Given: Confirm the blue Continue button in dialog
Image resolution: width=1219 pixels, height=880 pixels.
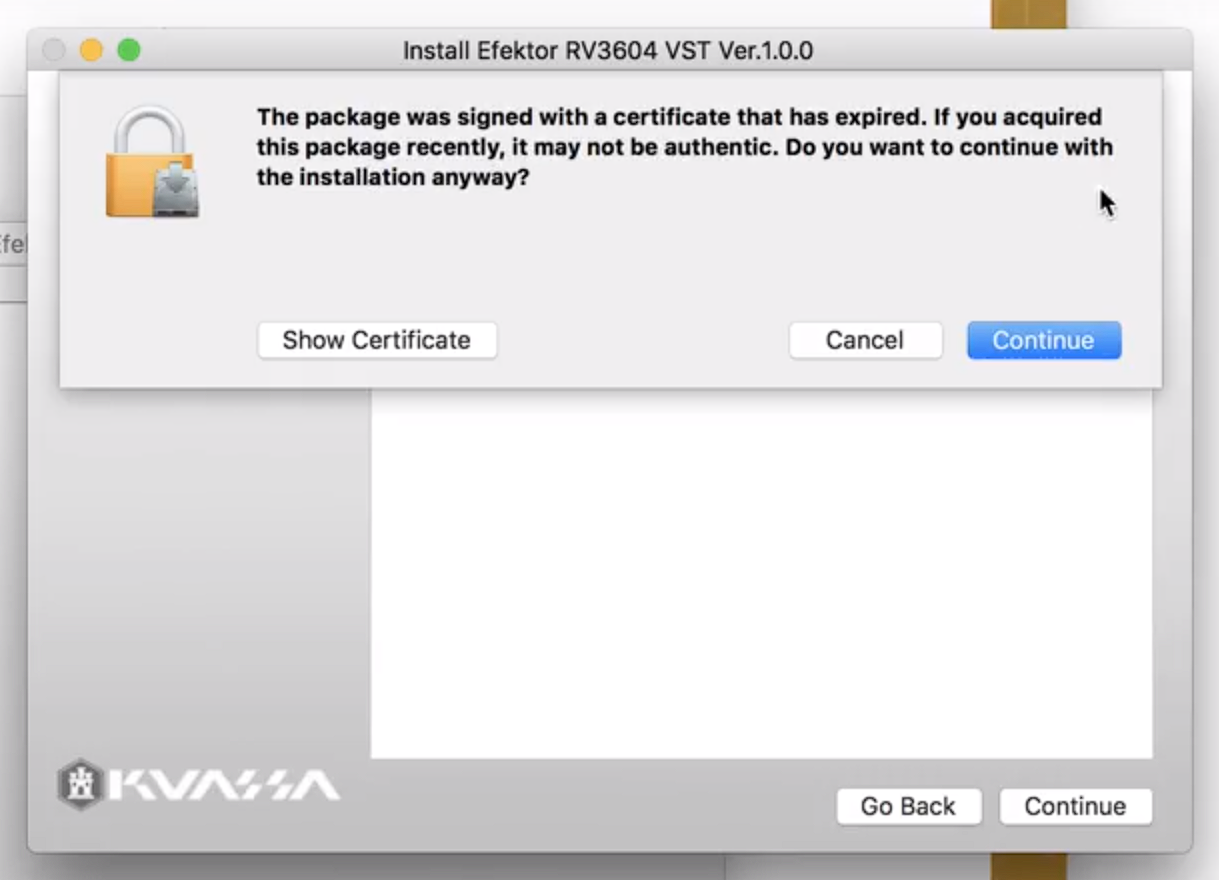Looking at the screenshot, I should click(x=1044, y=340).
